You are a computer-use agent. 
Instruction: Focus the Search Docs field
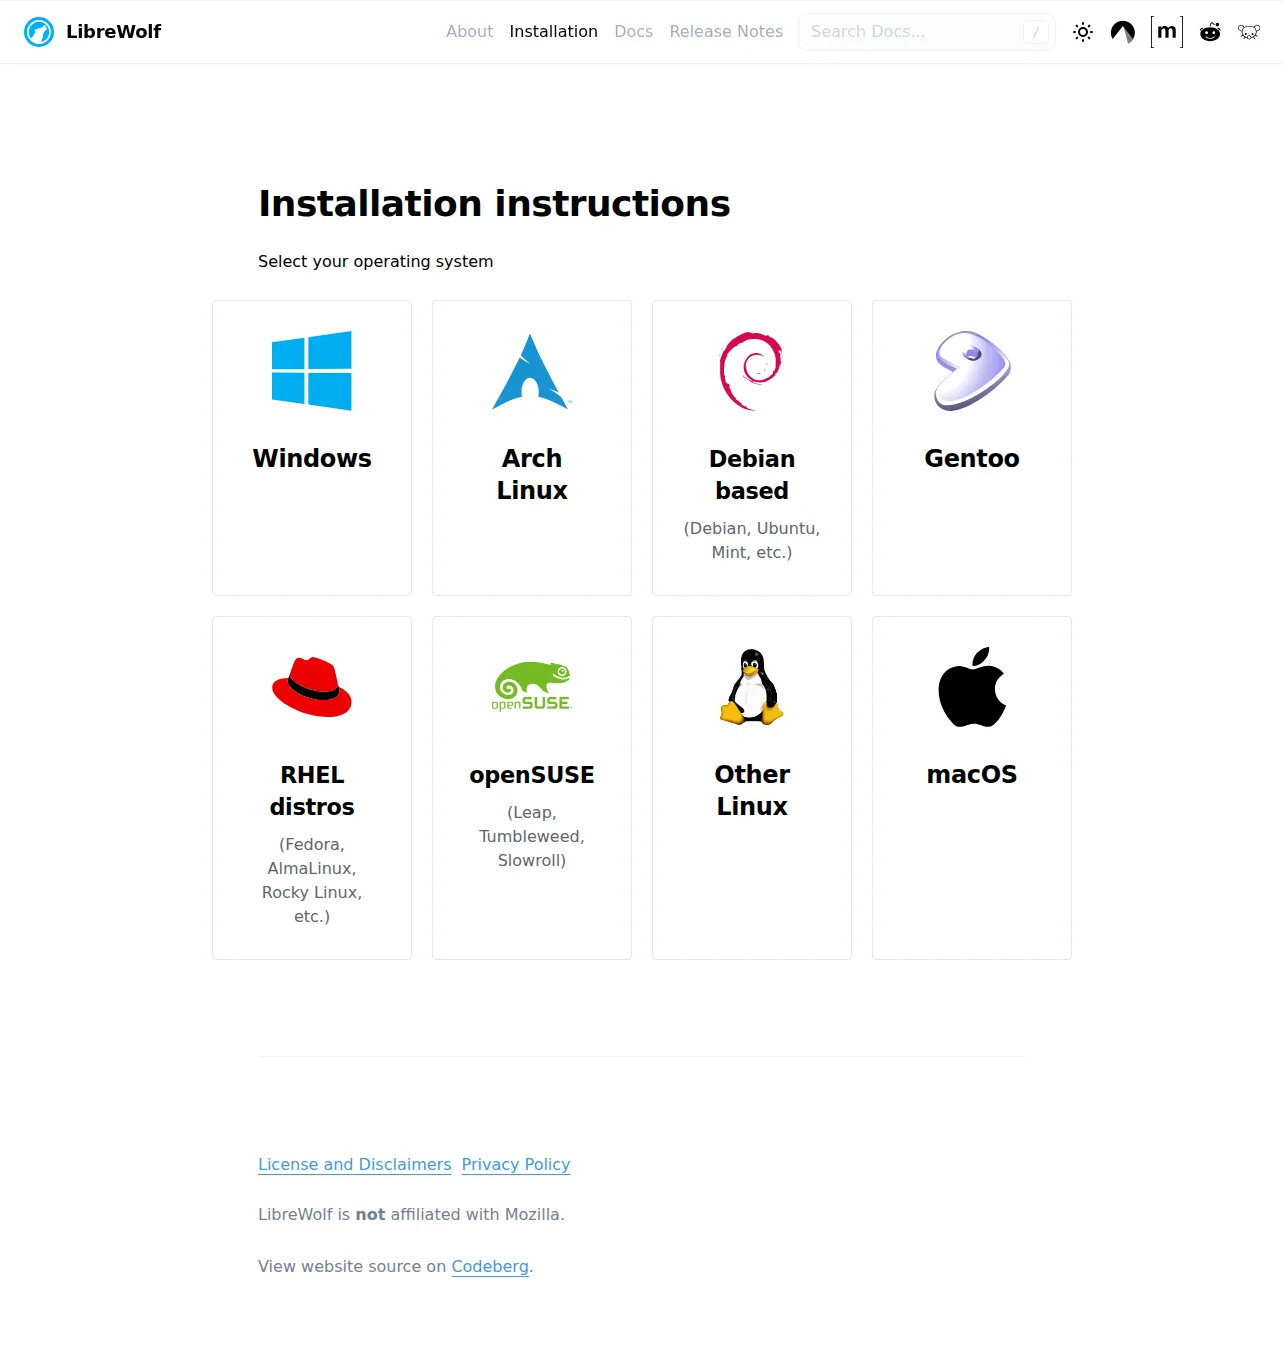point(926,32)
